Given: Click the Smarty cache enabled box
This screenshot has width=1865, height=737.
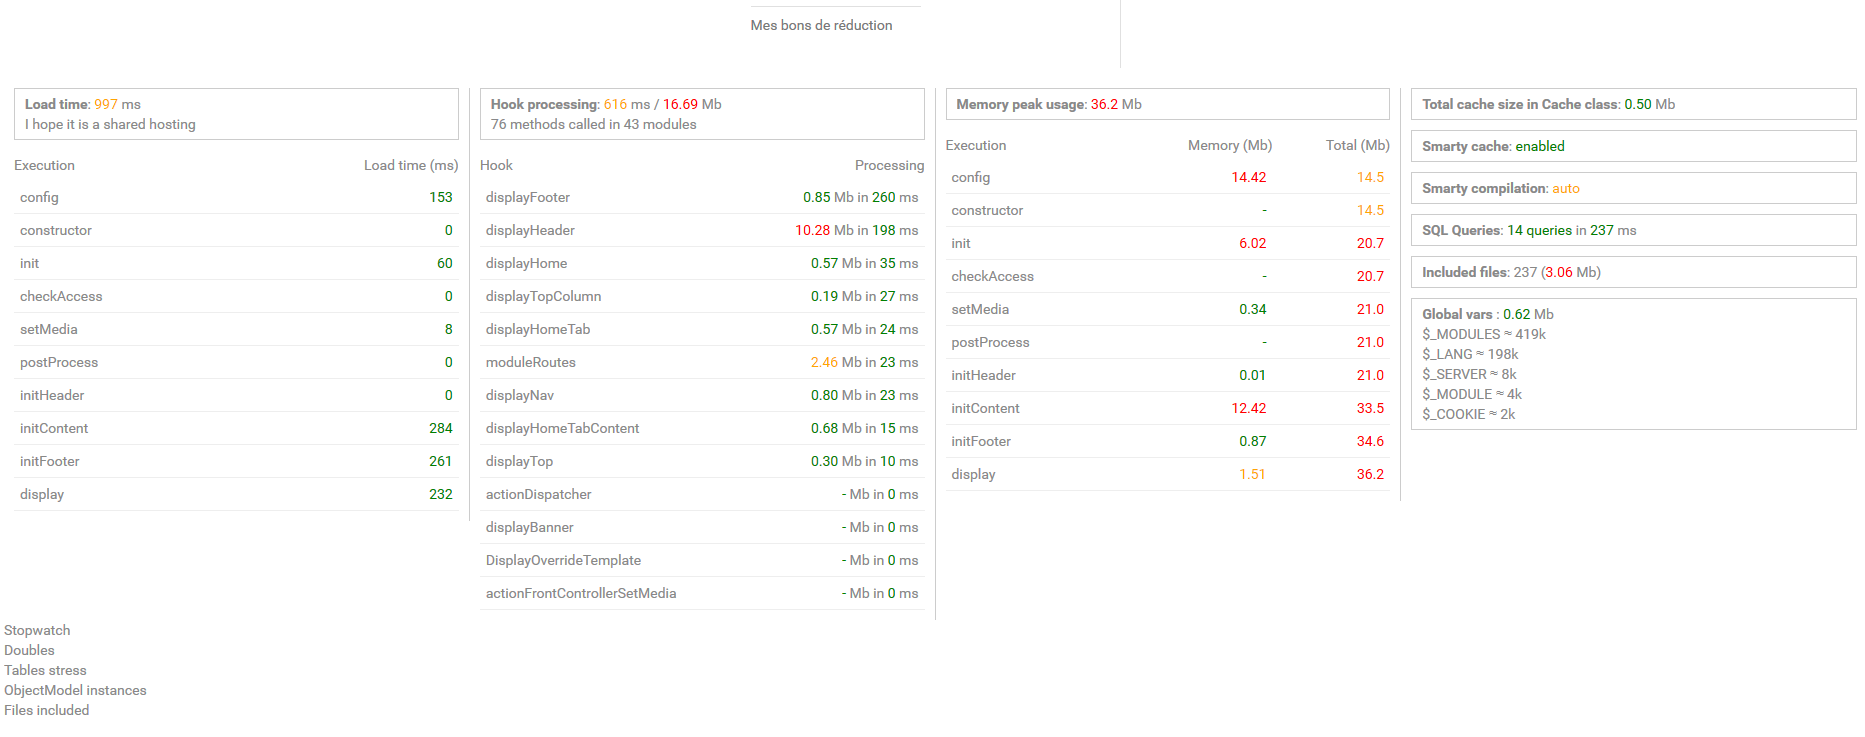Looking at the screenshot, I should pyautogui.click(x=1633, y=146).
